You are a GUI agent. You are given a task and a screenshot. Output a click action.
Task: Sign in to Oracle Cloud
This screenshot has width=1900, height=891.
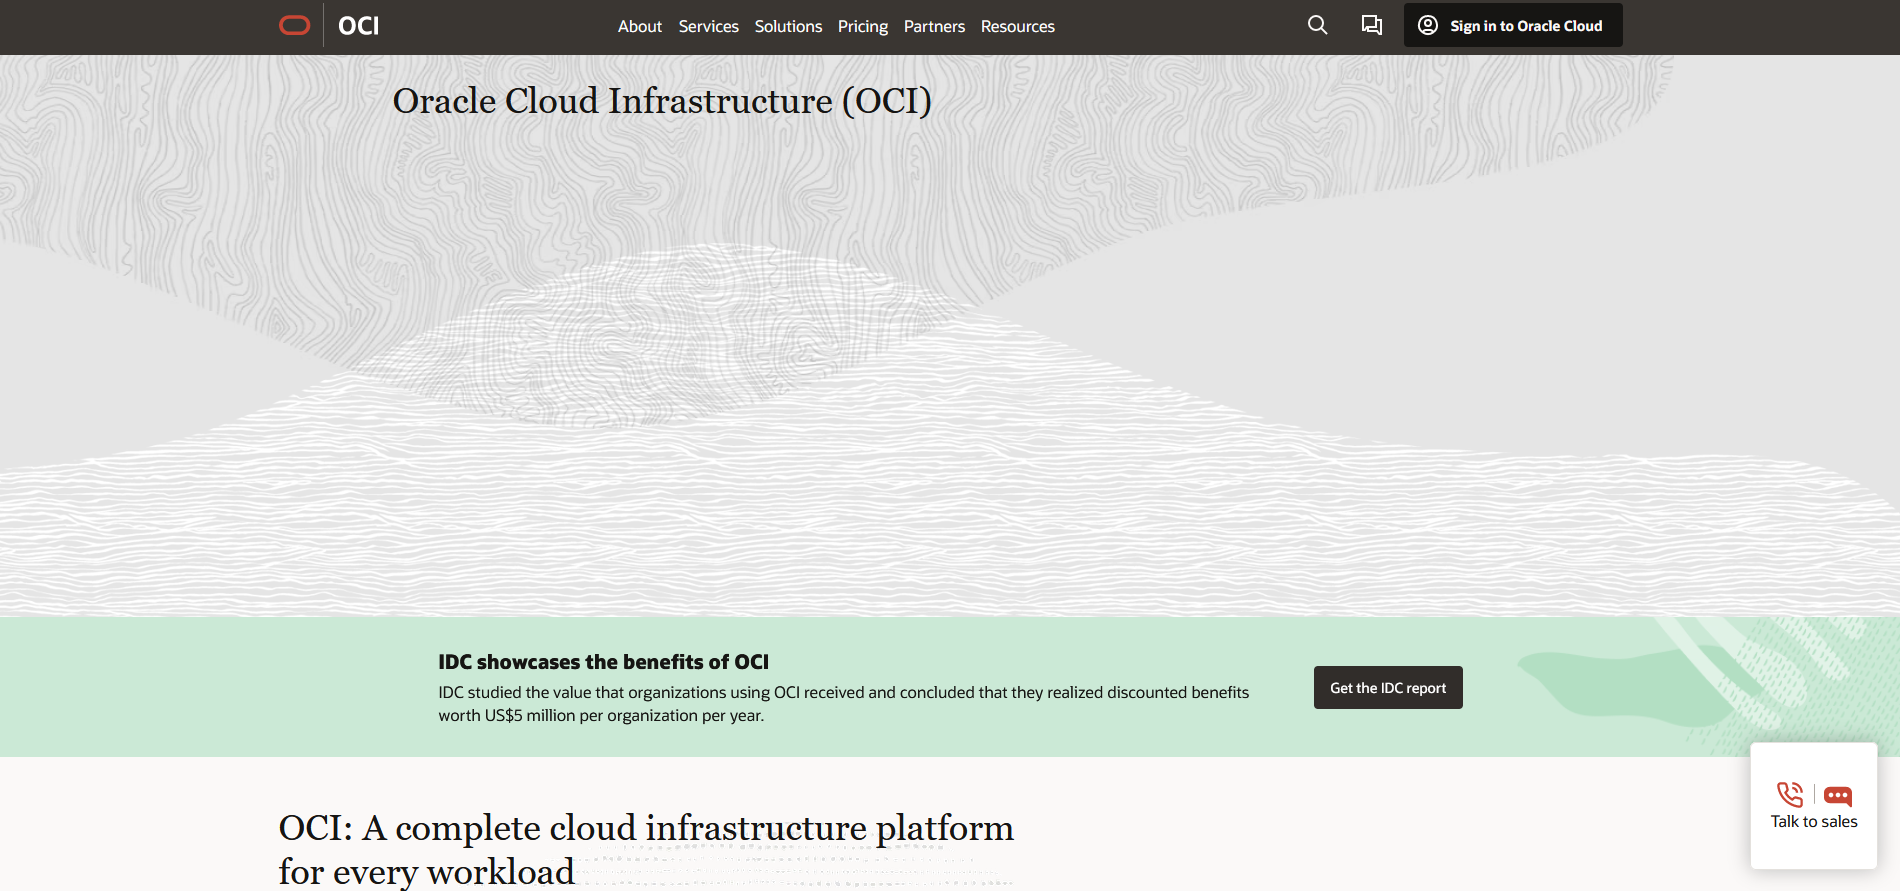pyautogui.click(x=1513, y=25)
